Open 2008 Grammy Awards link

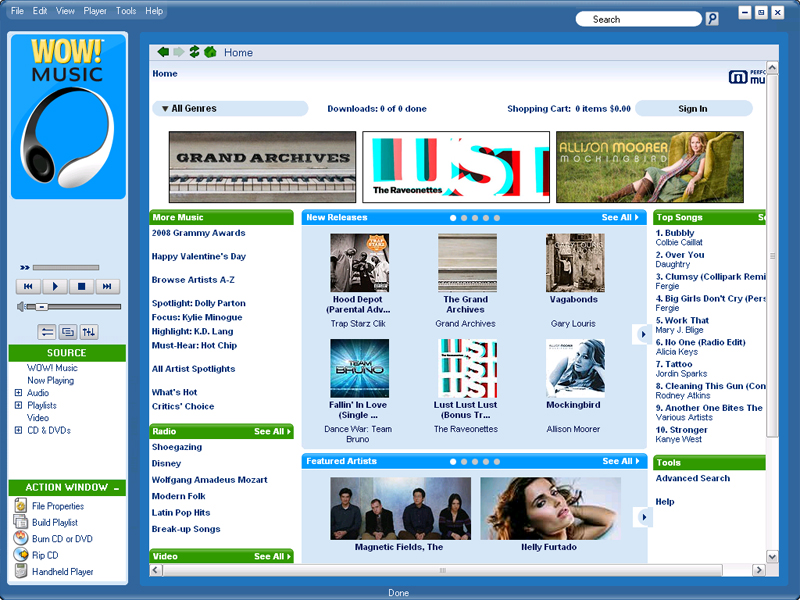[198, 233]
